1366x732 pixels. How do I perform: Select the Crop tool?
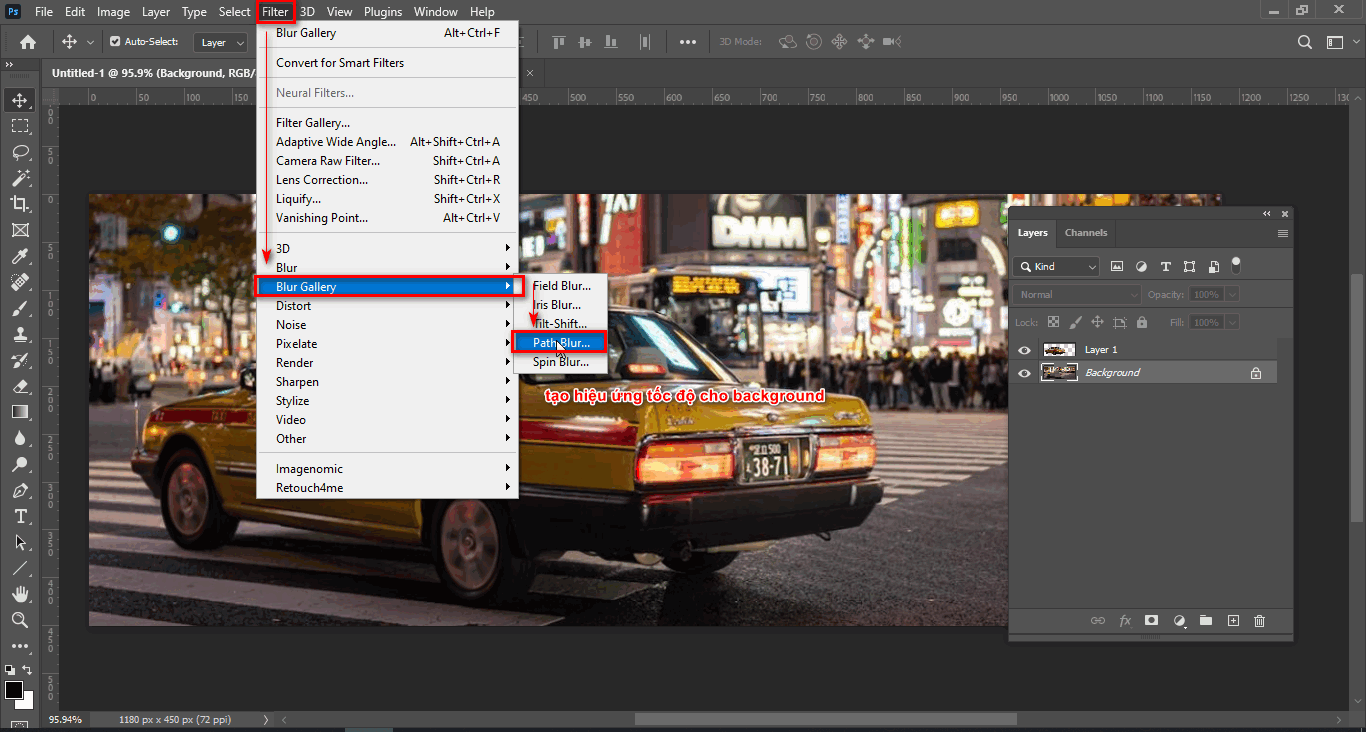point(20,204)
